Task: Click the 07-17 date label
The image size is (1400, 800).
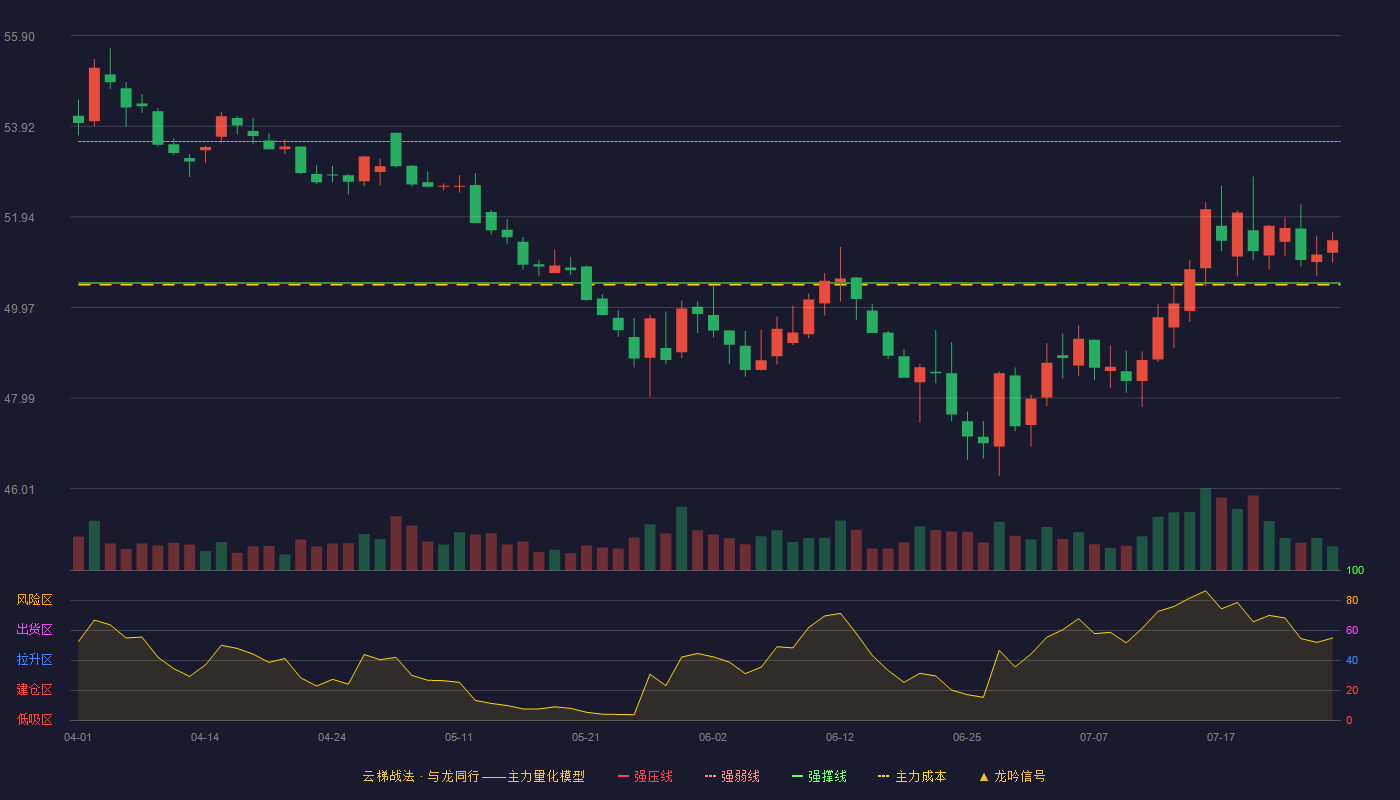Action: pyautogui.click(x=1221, y=737)
